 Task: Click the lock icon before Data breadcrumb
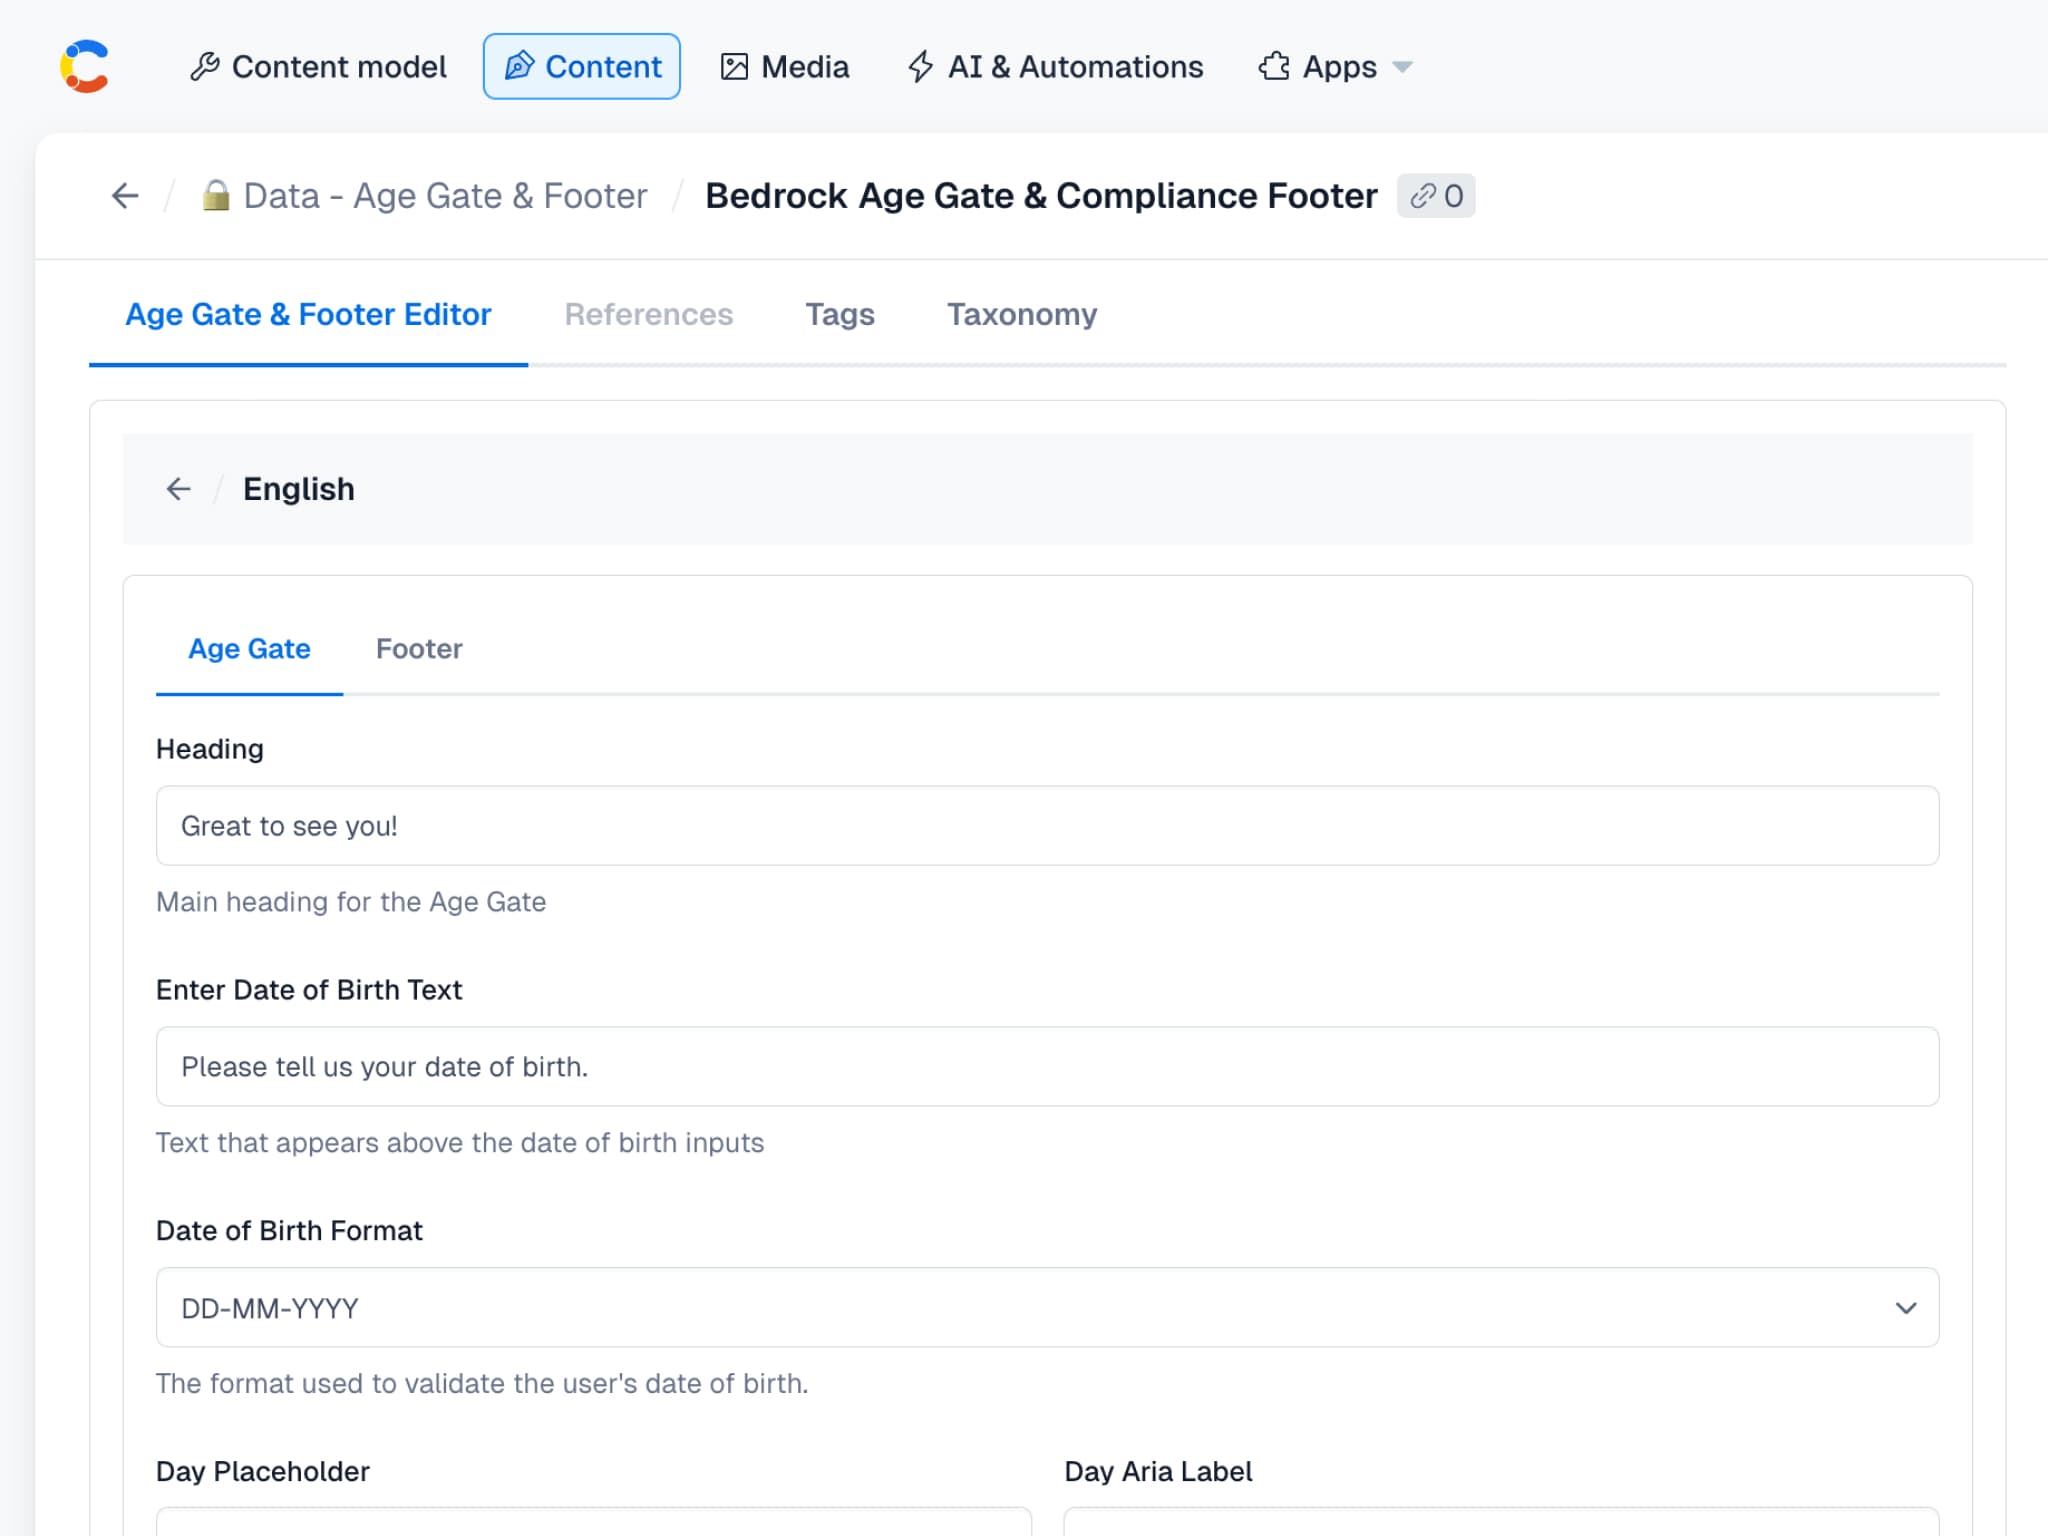[216, 195]
